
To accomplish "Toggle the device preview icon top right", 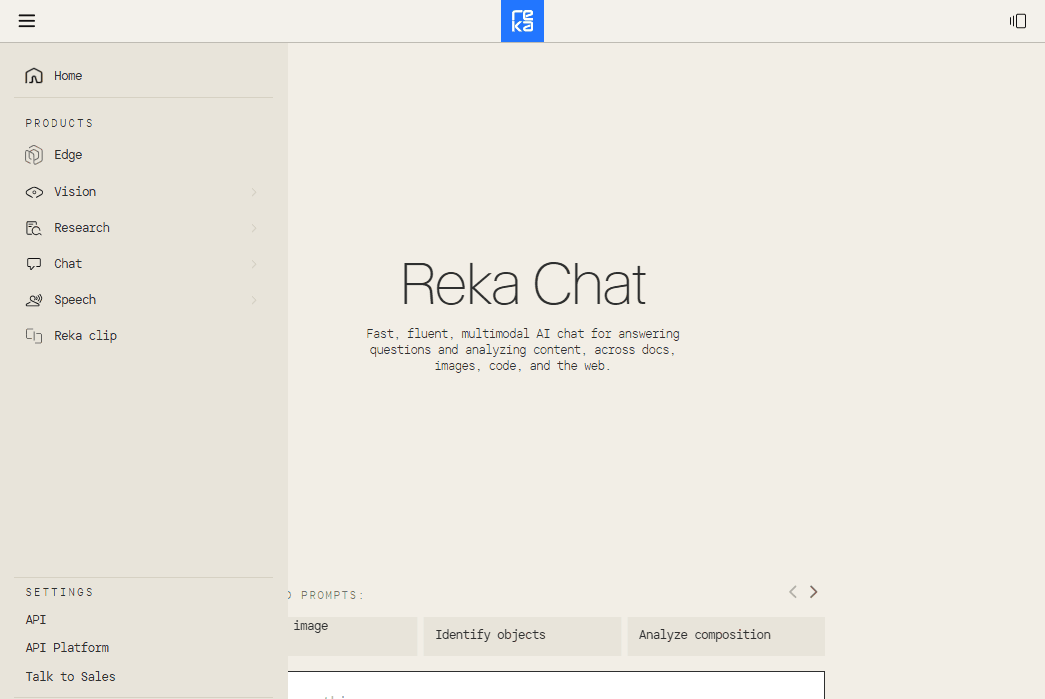I will 1017,20.
